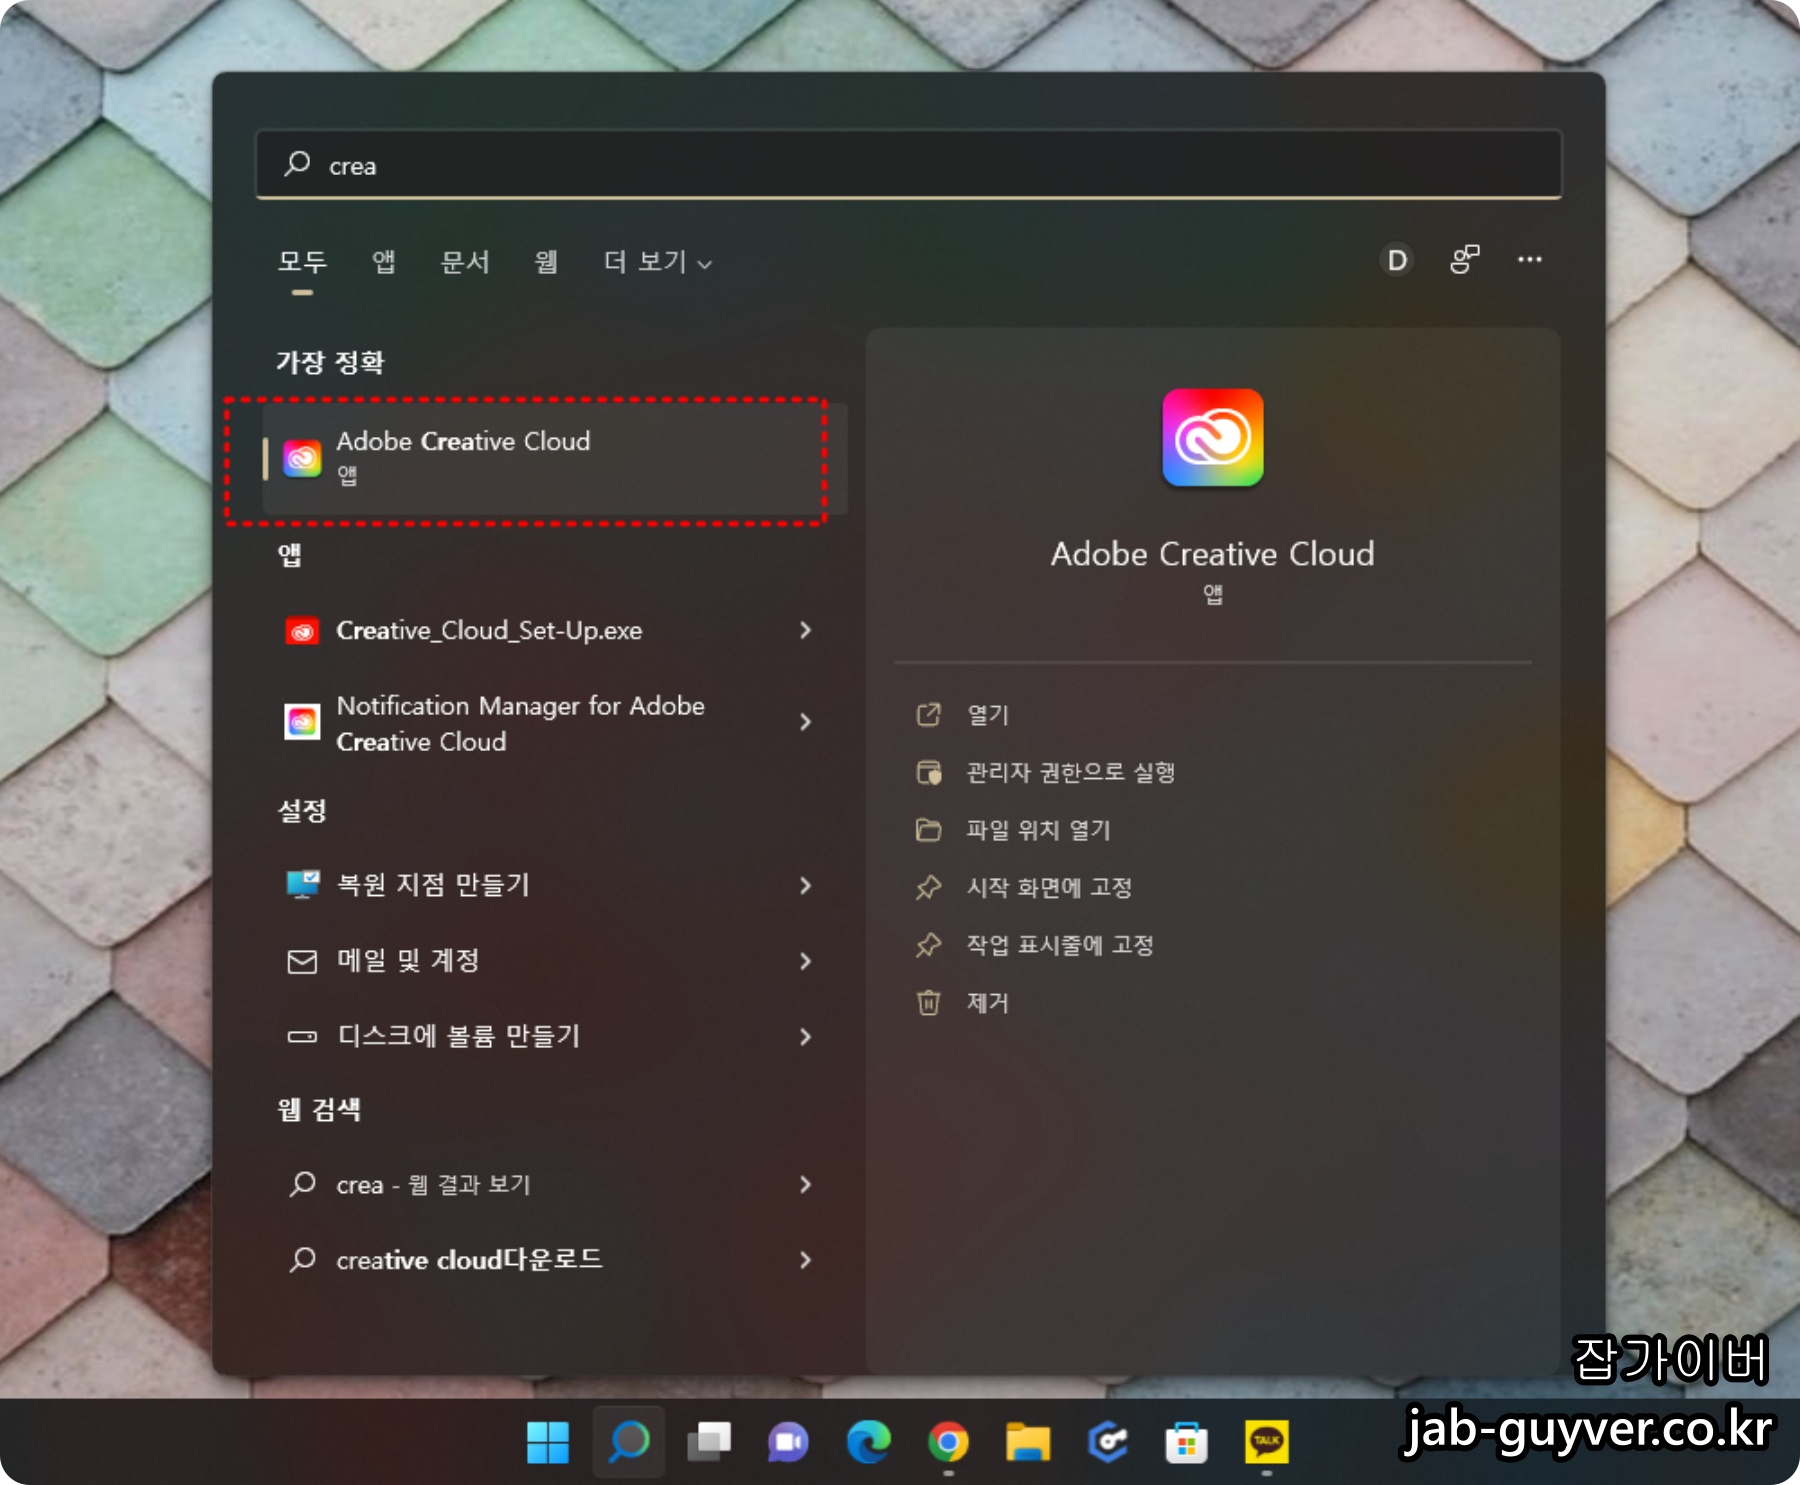This screenshot has width=1800, height=1485.
Task: Switch to the 문서 filter tab
Action: click(466, 262)
